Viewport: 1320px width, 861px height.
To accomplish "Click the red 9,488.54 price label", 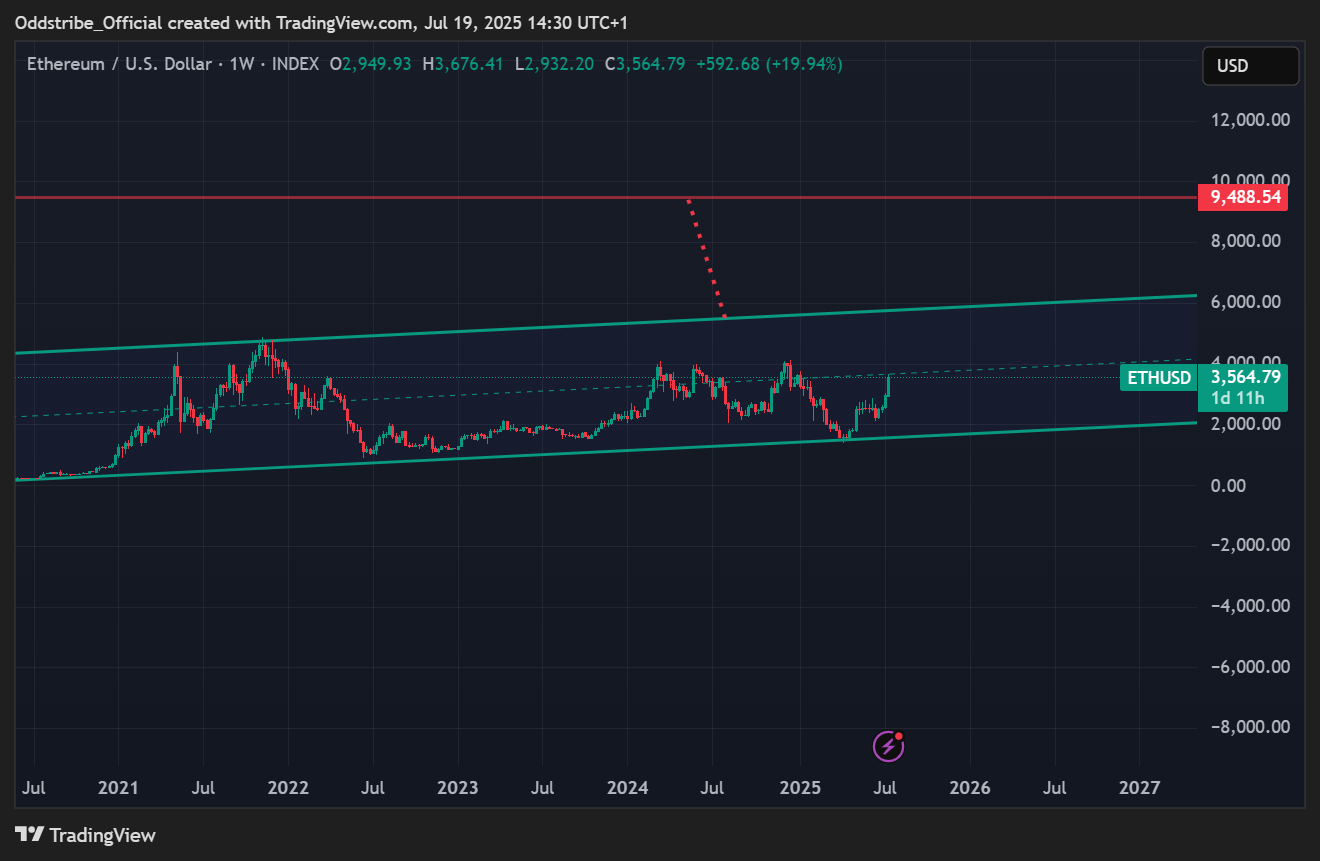I will click(x=1243, y=197).
